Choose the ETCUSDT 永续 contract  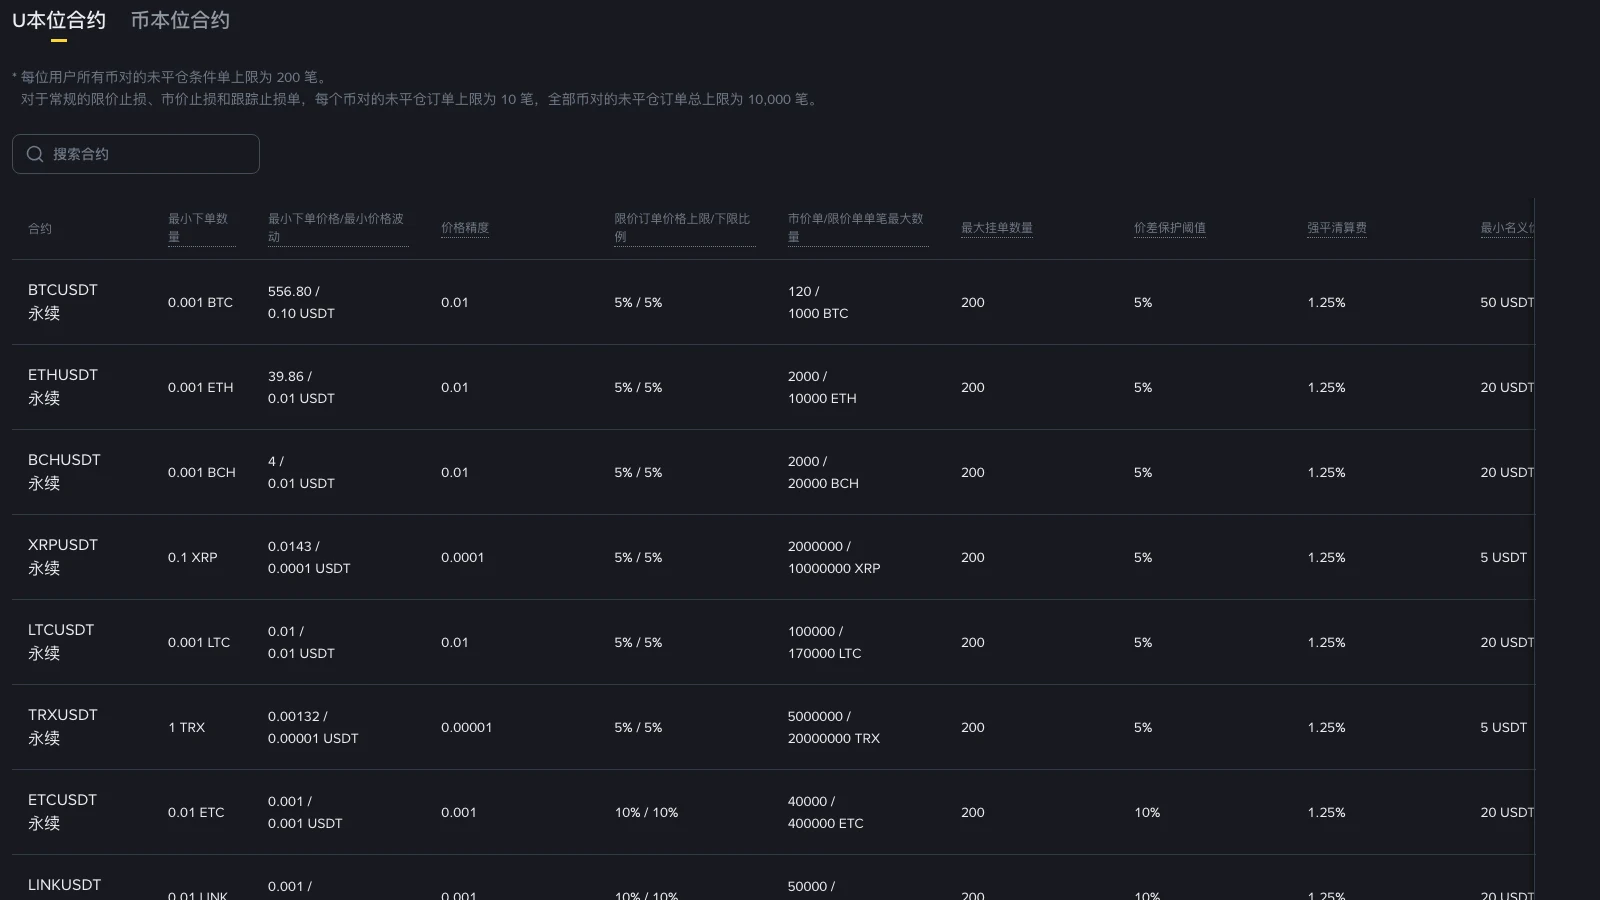coord(773,812)
